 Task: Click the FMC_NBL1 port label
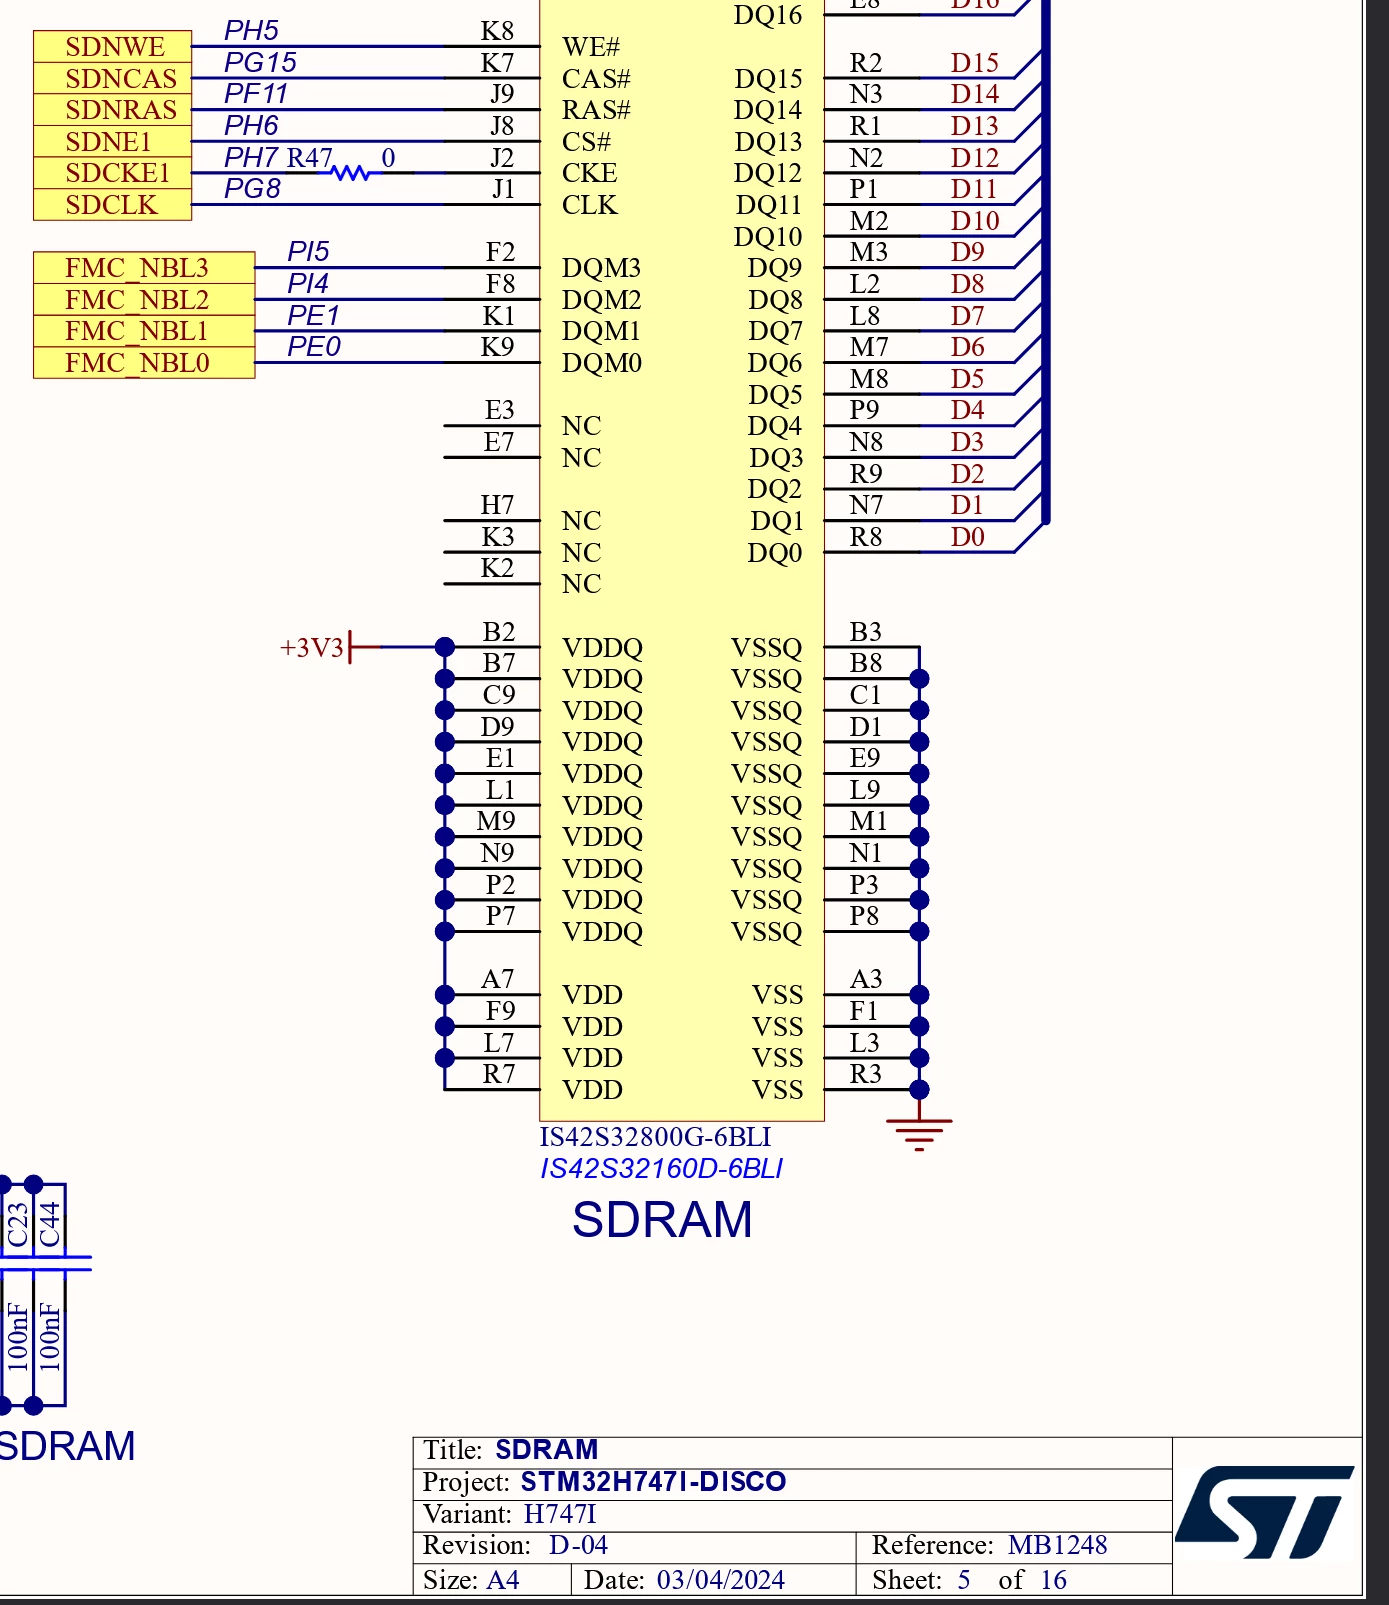pyautogui.click(x=144, y=331)
